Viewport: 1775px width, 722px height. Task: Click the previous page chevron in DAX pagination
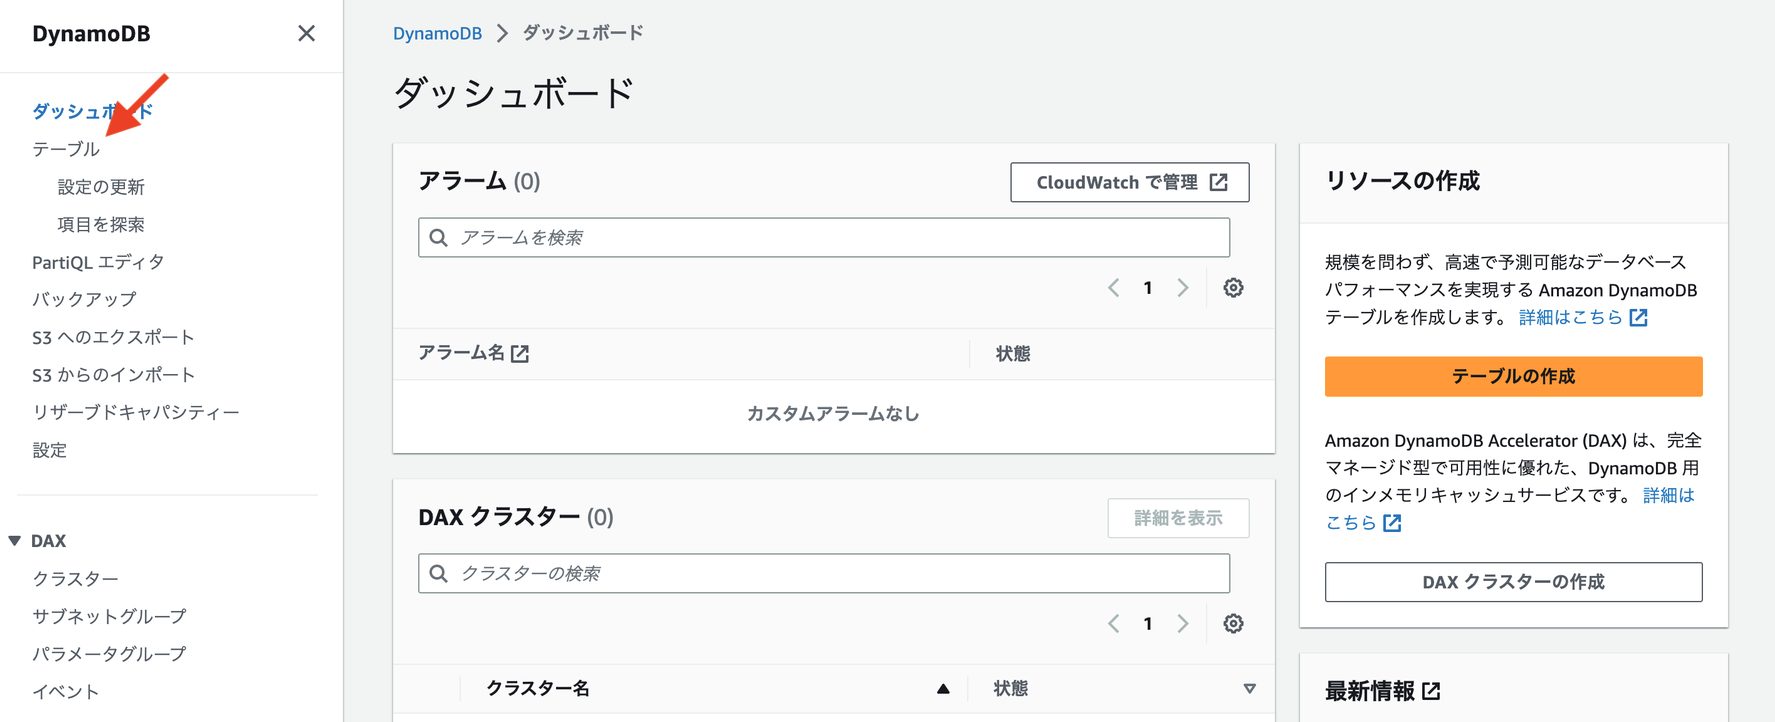tap(1113, 623)
